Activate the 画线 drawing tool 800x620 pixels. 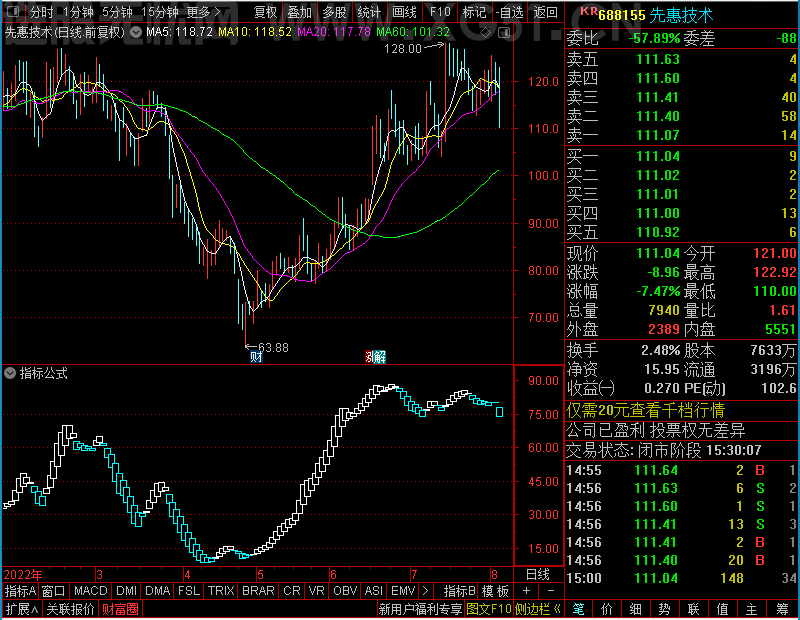[404, 12]
